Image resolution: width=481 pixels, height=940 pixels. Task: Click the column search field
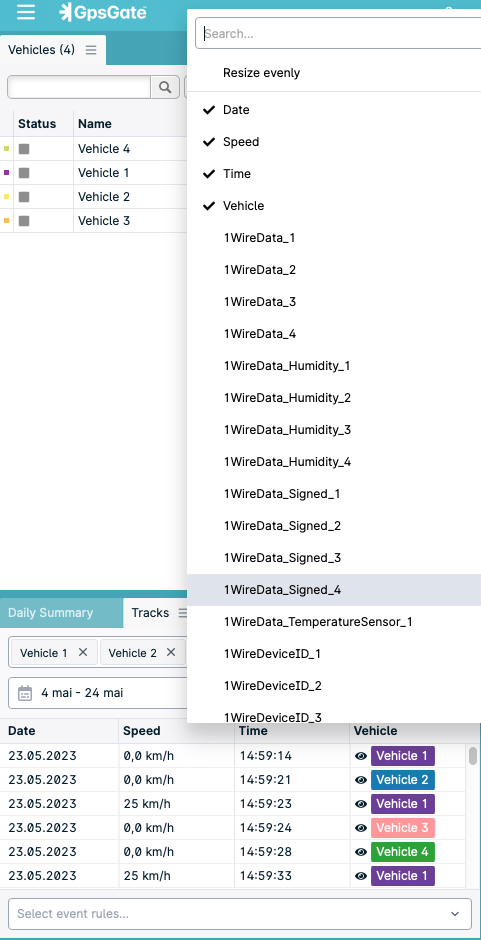[x=341, y=34]
